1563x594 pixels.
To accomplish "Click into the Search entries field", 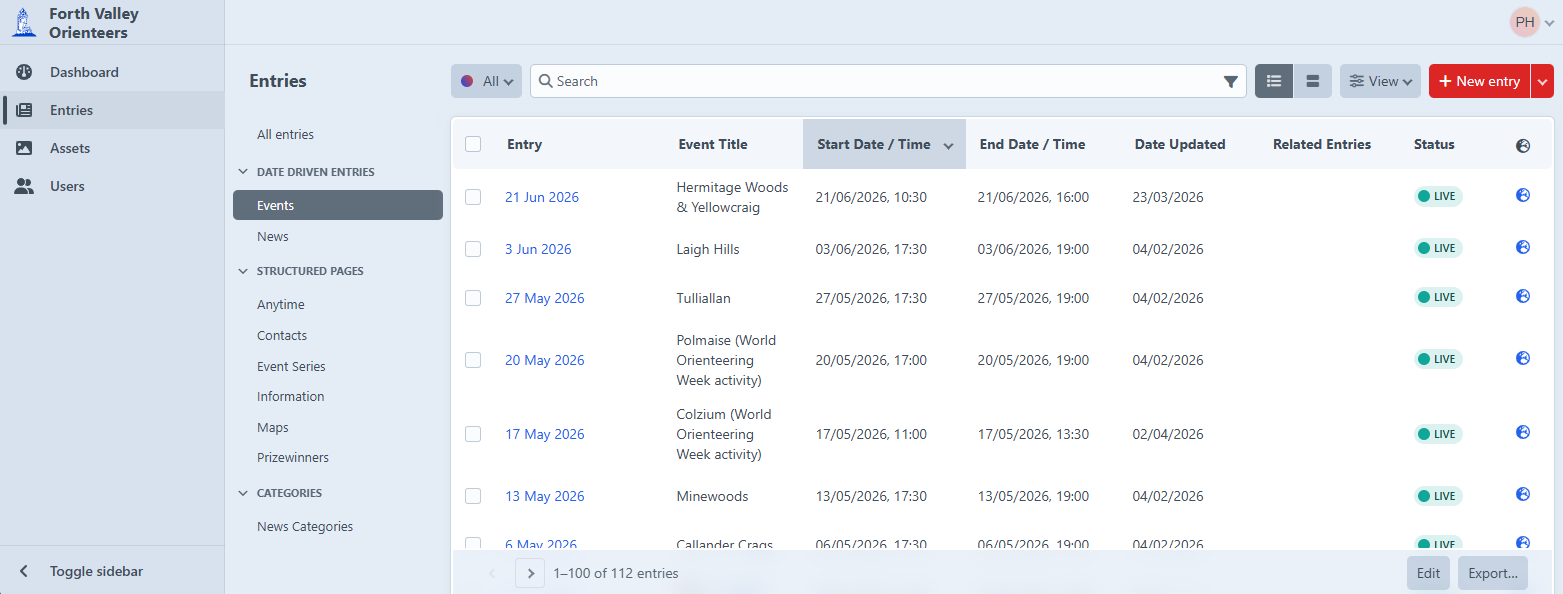I will click(880, 81).
